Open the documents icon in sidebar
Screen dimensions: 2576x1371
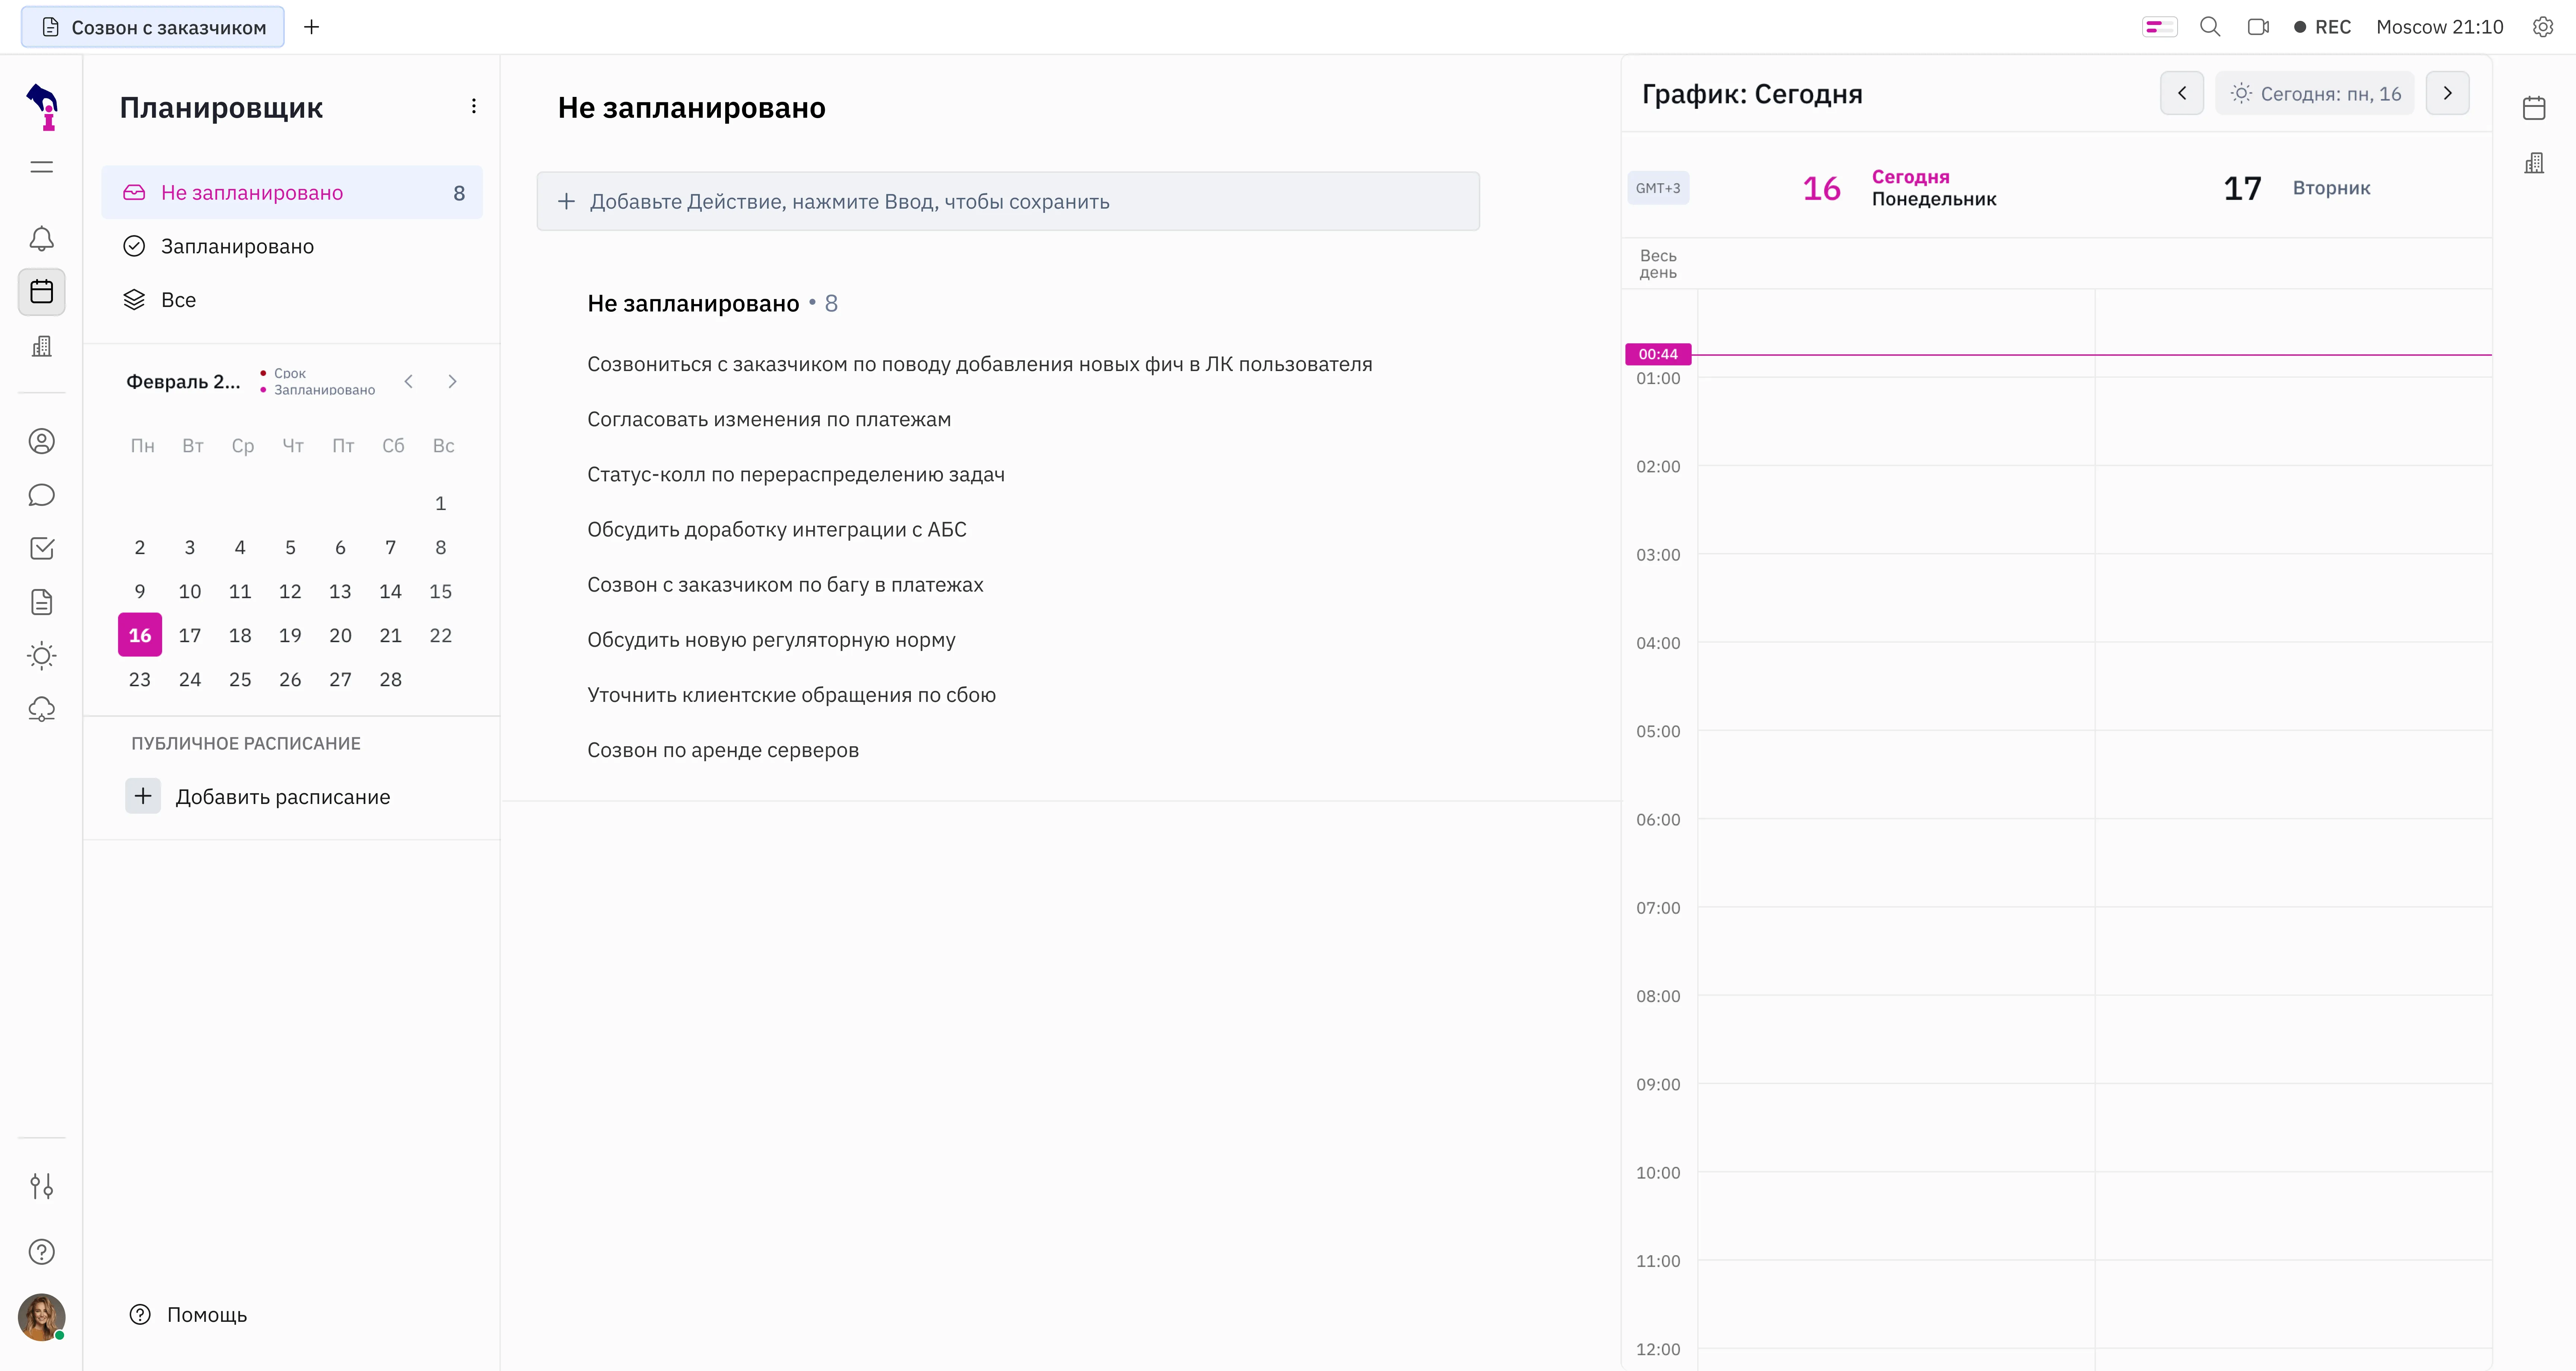point(41,602)
